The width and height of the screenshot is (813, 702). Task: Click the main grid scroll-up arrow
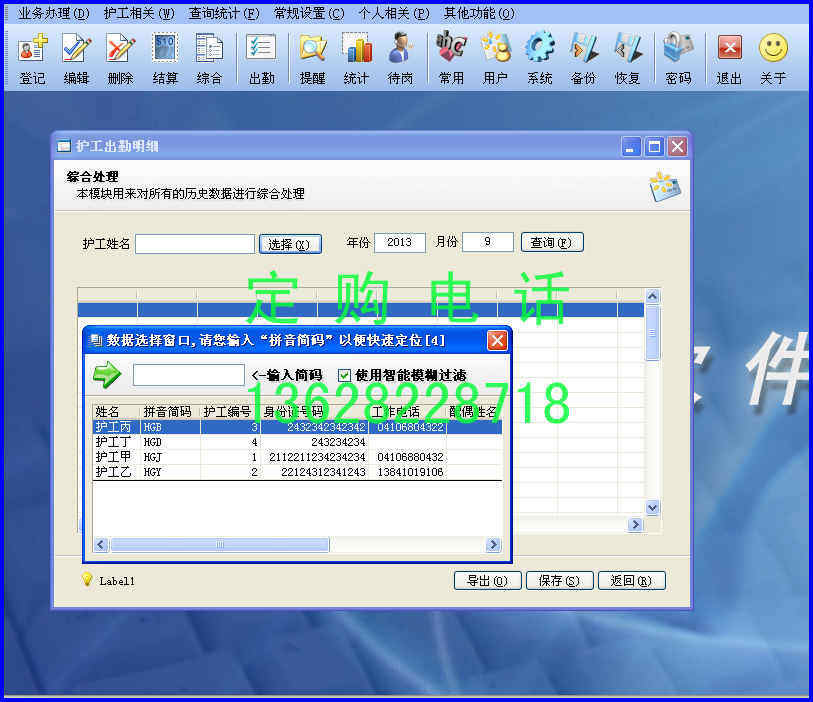point(652,296)
